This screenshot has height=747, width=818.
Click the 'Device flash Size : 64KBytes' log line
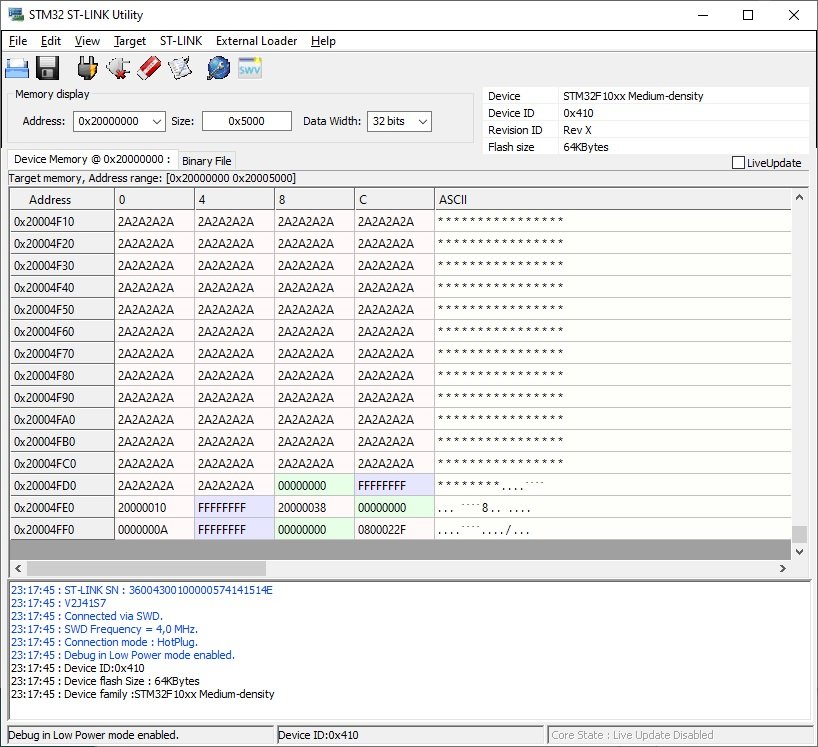pos(105,681)
